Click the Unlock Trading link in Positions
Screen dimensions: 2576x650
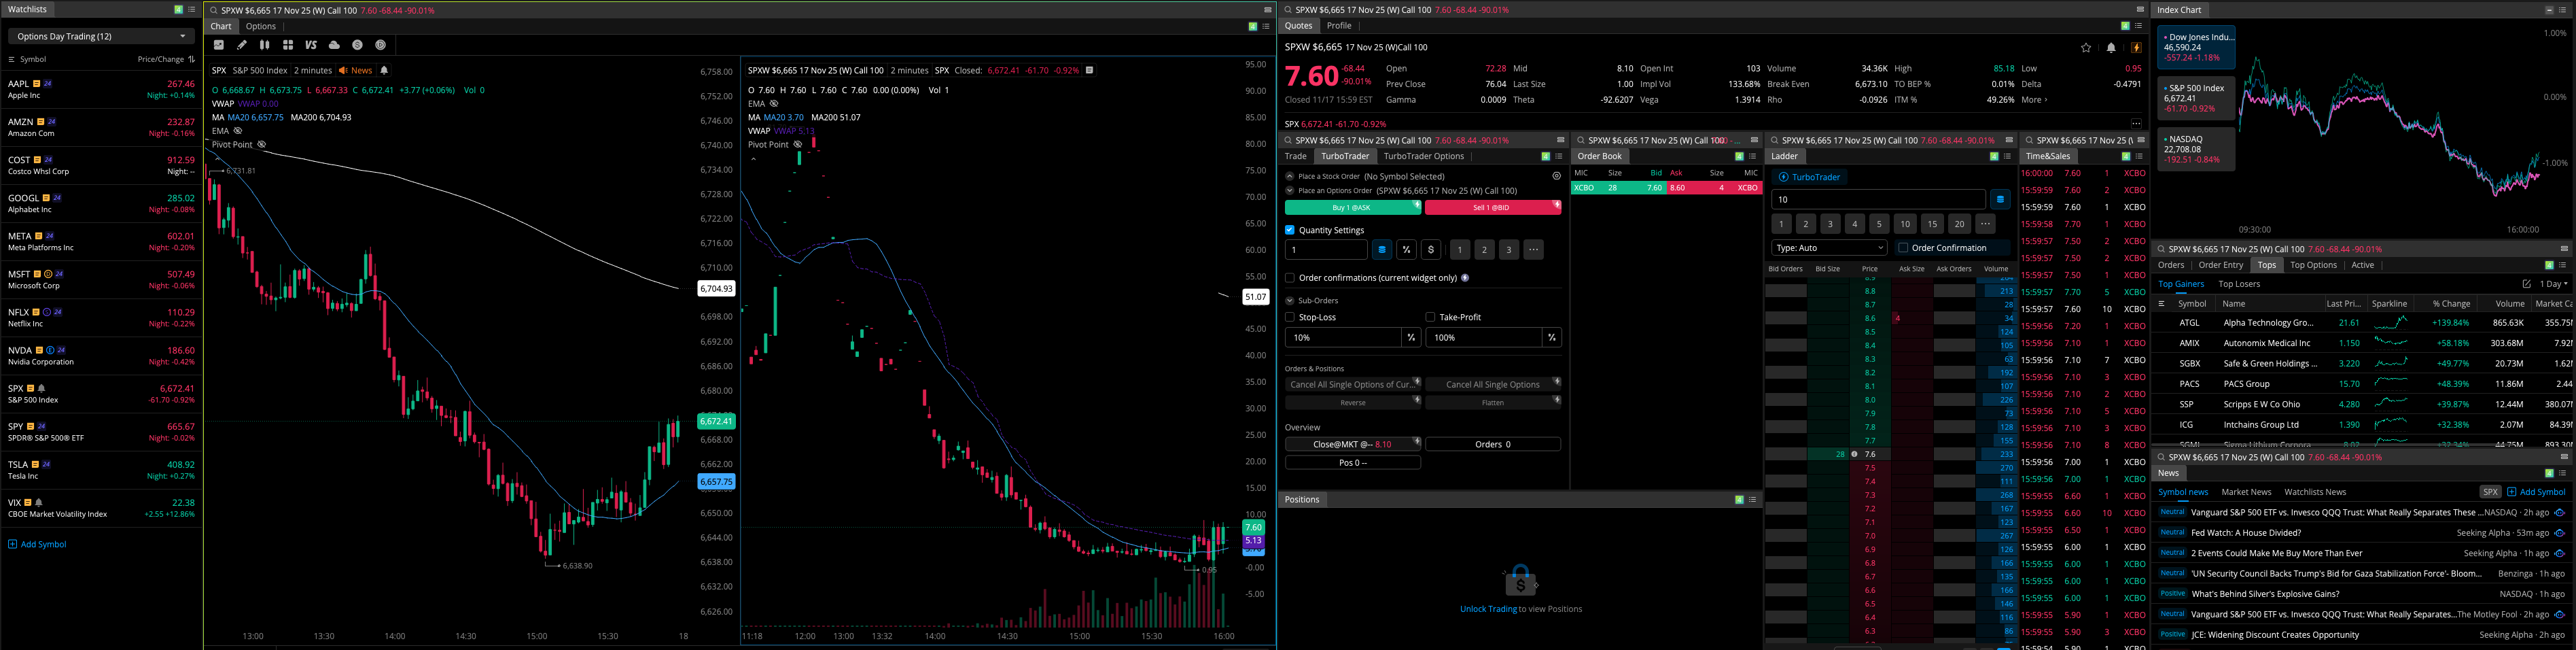click(x=1487, y=609)
